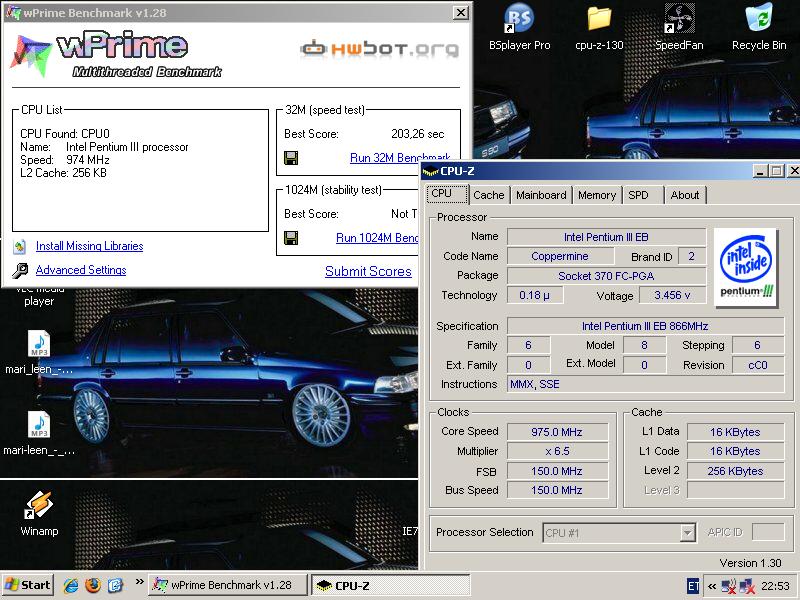Click the Voltage value 3.456 v
The image size is (800, 600).
pos(672,295)
